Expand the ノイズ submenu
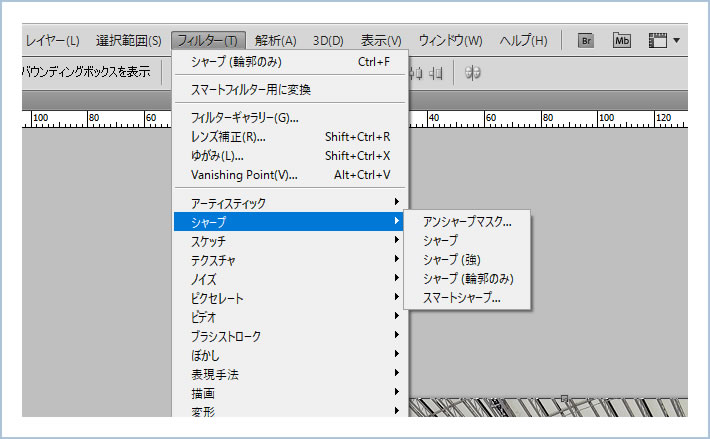The width and height of the screenshot is (710, 439). point(290,279)
